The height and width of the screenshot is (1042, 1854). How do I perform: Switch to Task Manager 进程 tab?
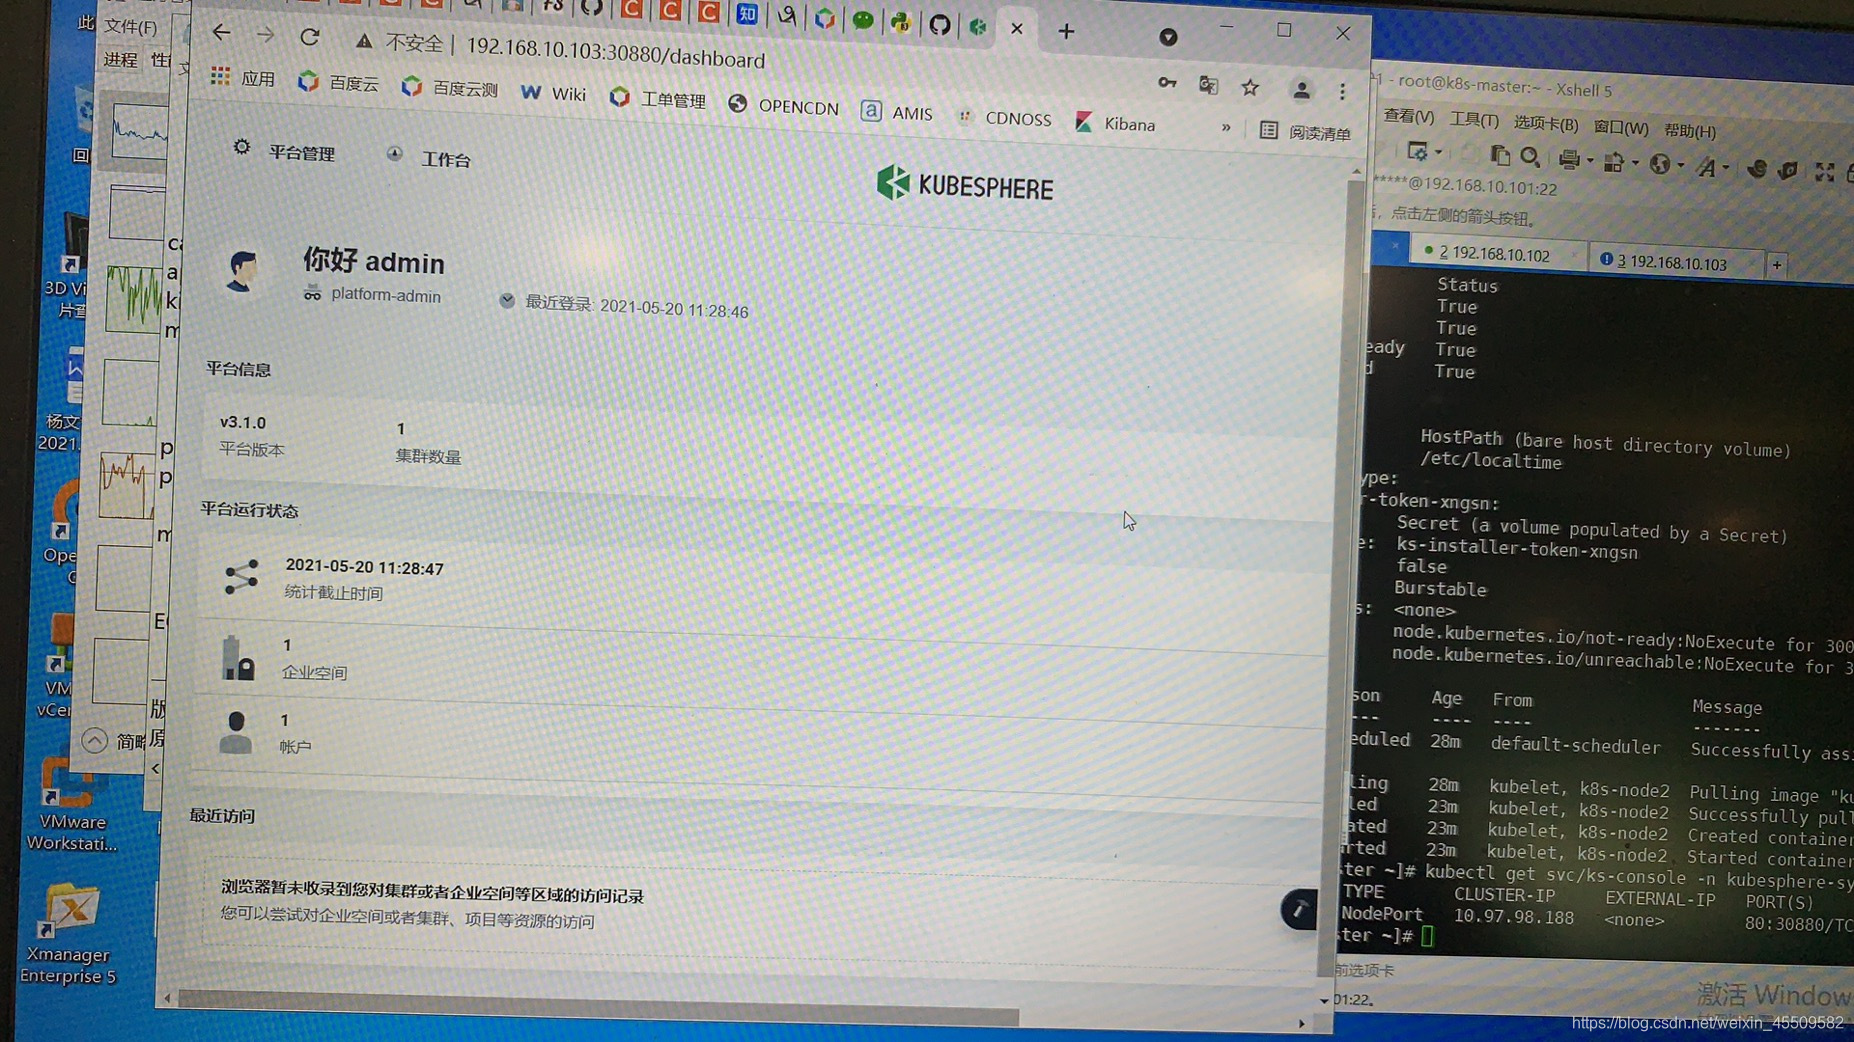tap(120, 60)
